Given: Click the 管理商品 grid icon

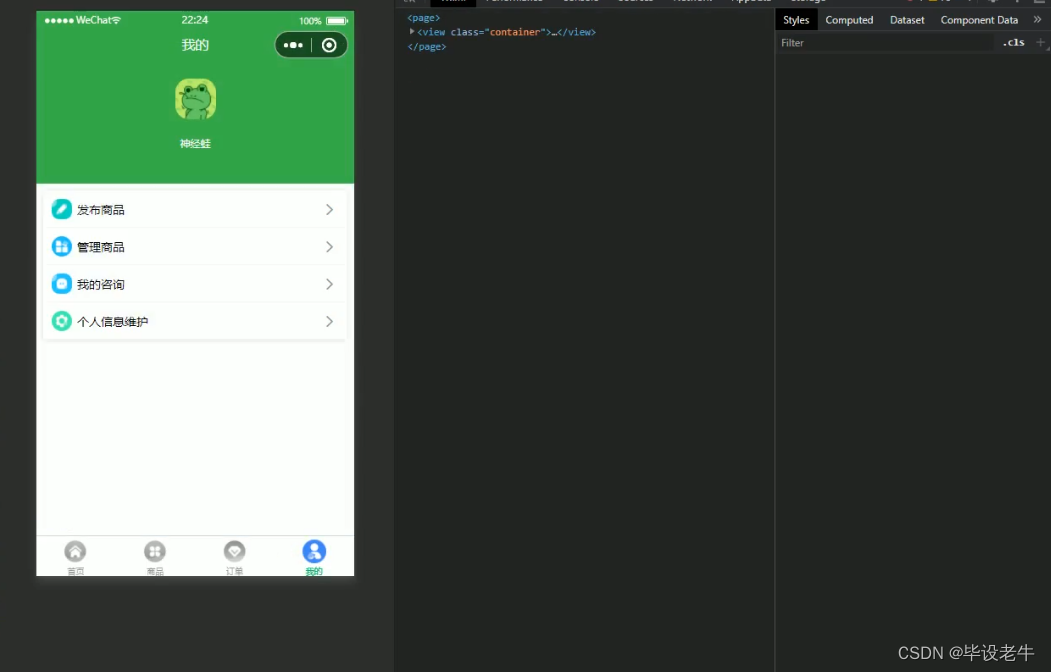Looking at the screenshot, I should pos(62,247).
